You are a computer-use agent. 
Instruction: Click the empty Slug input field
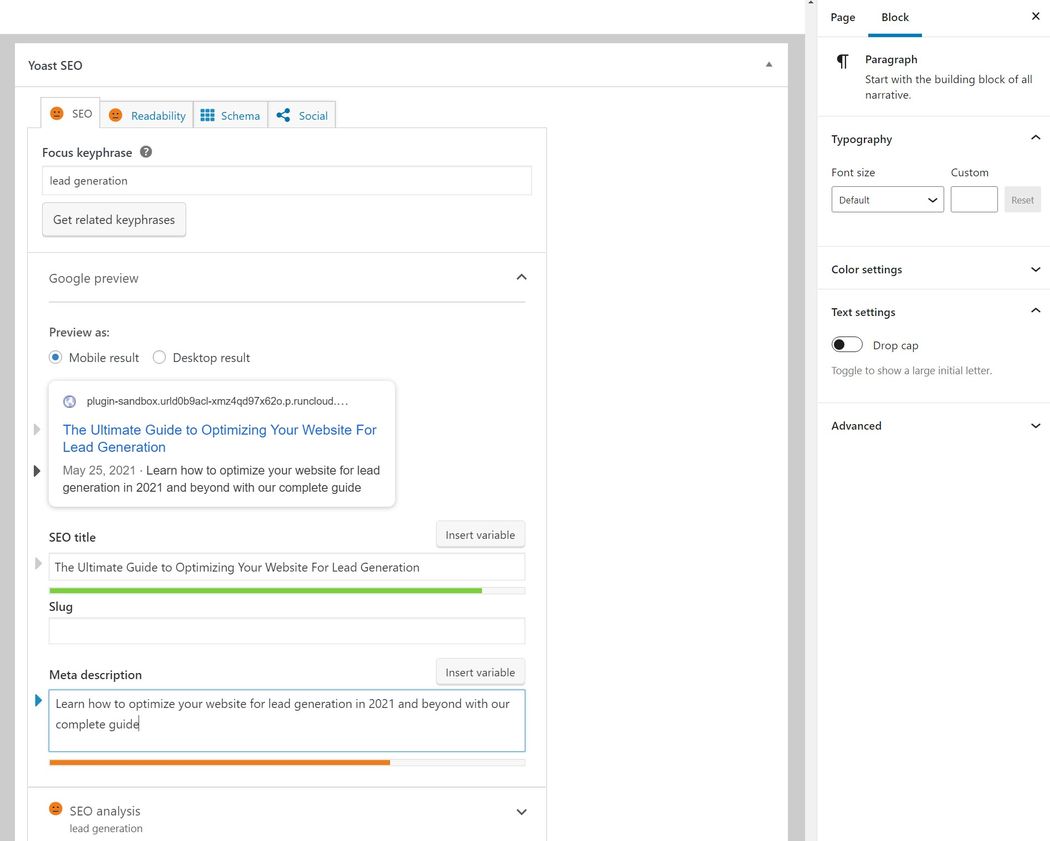point(287,631)
